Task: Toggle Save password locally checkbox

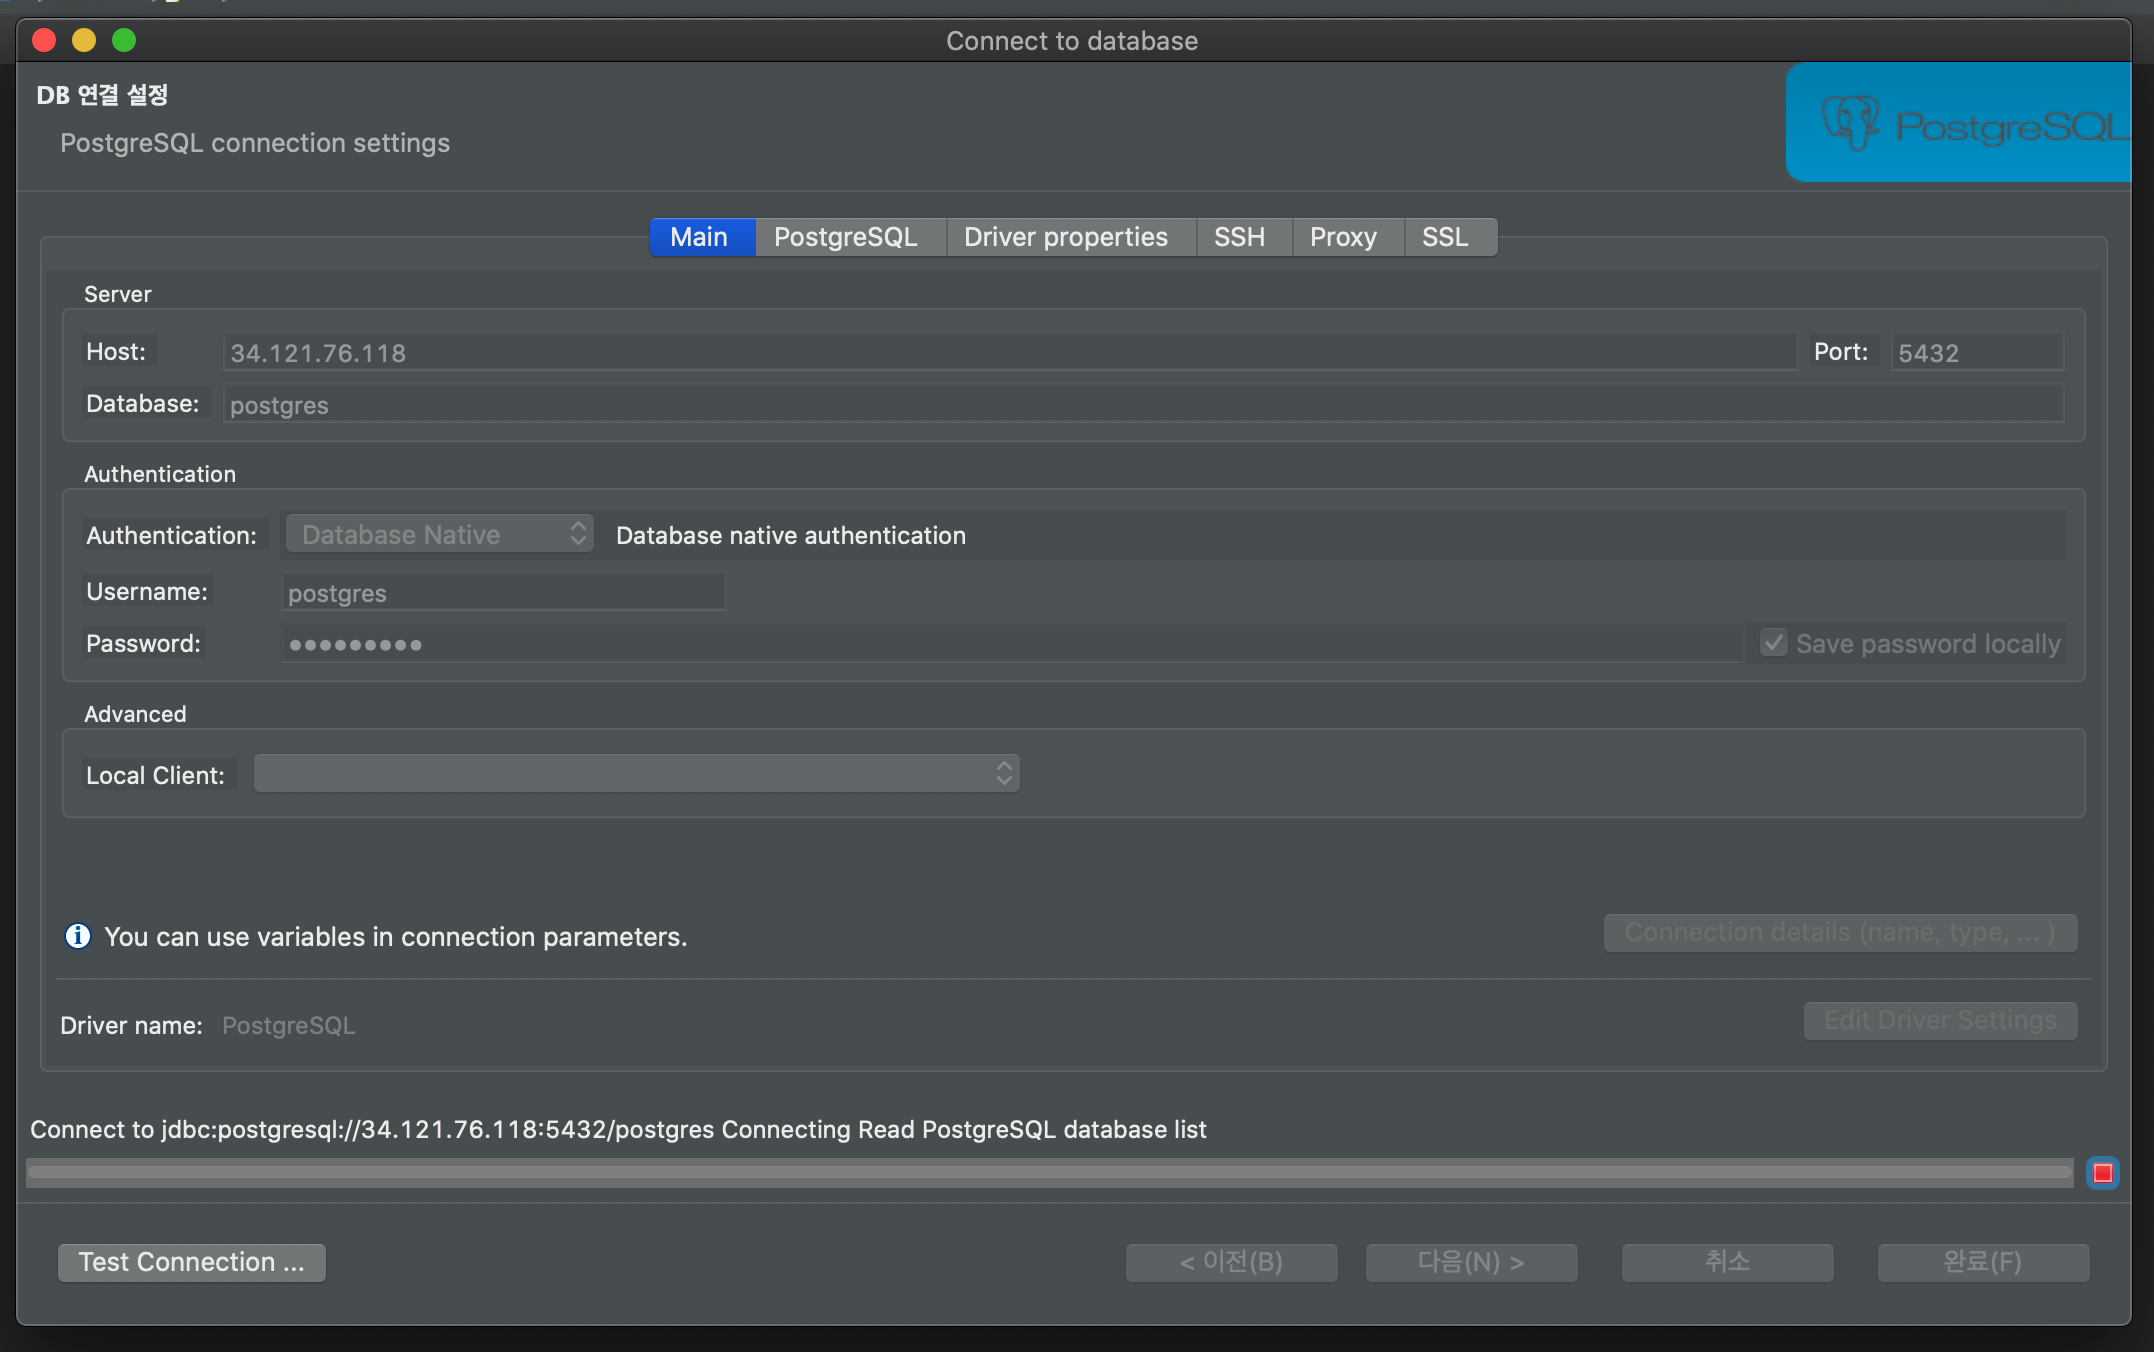Action: [1774, 643]
